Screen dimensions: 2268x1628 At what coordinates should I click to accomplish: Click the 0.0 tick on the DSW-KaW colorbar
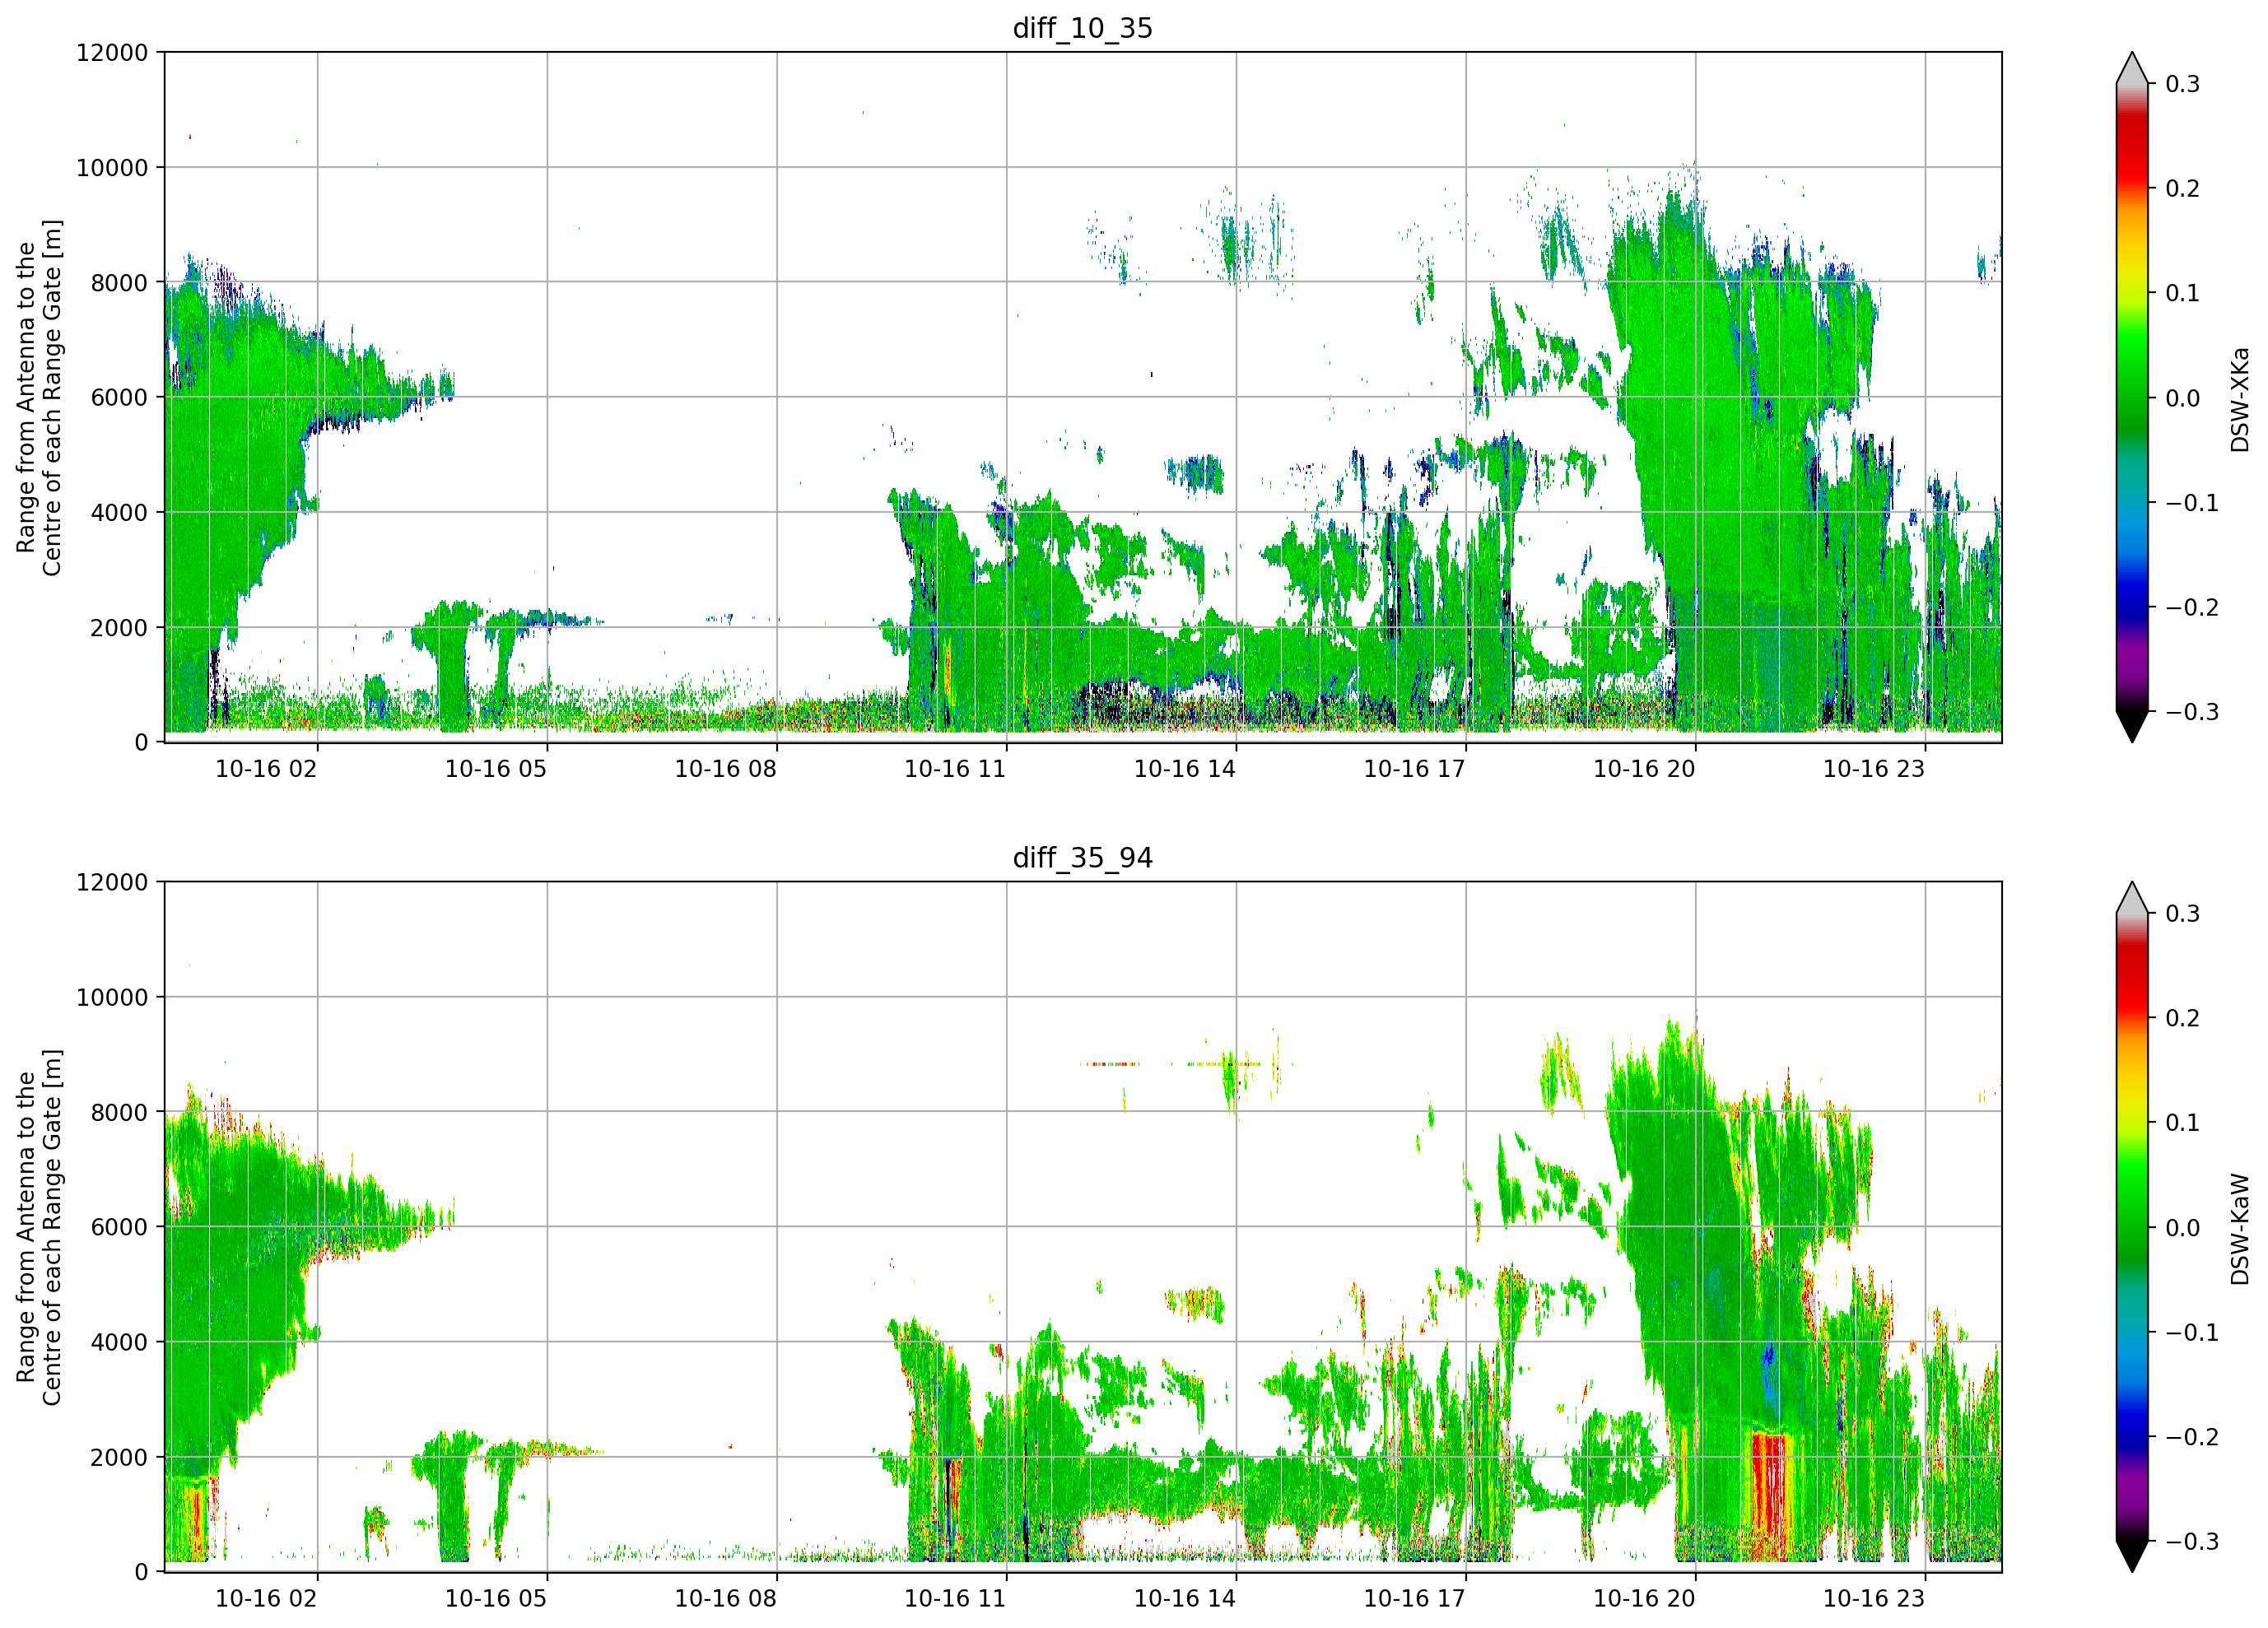click(2183, 1228)
